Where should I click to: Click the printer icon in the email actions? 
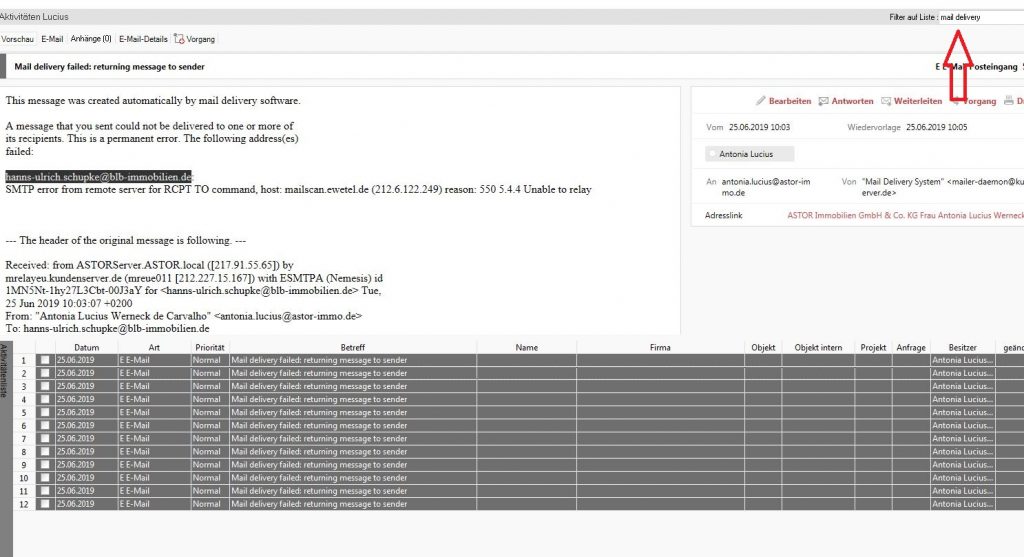point(1008,101)
